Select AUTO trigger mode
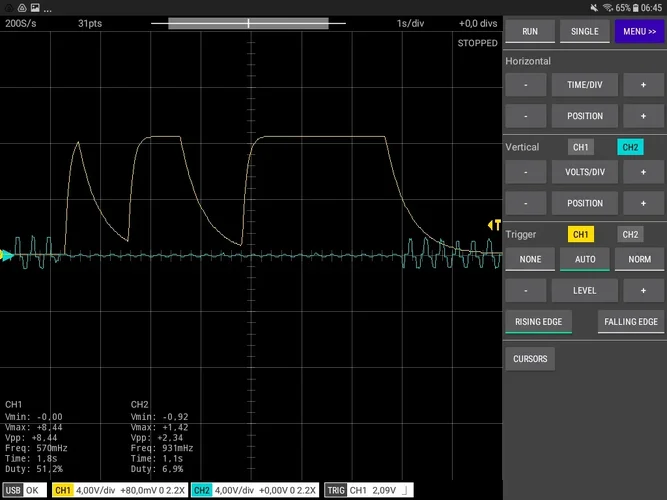The image size is (667, 500). [585, 260]
